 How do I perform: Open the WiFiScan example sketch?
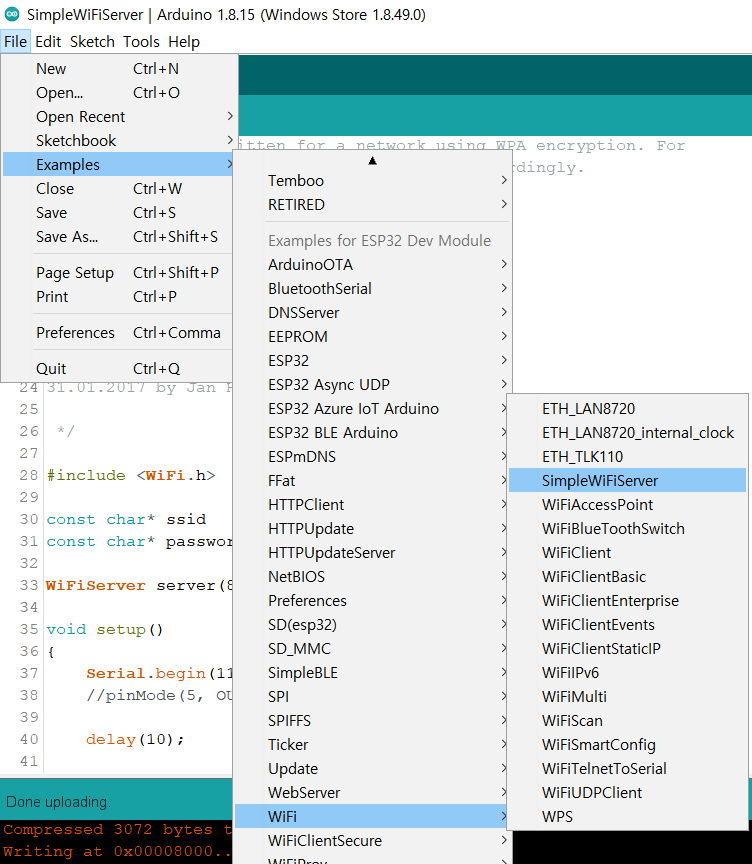(x=572, y=721)
